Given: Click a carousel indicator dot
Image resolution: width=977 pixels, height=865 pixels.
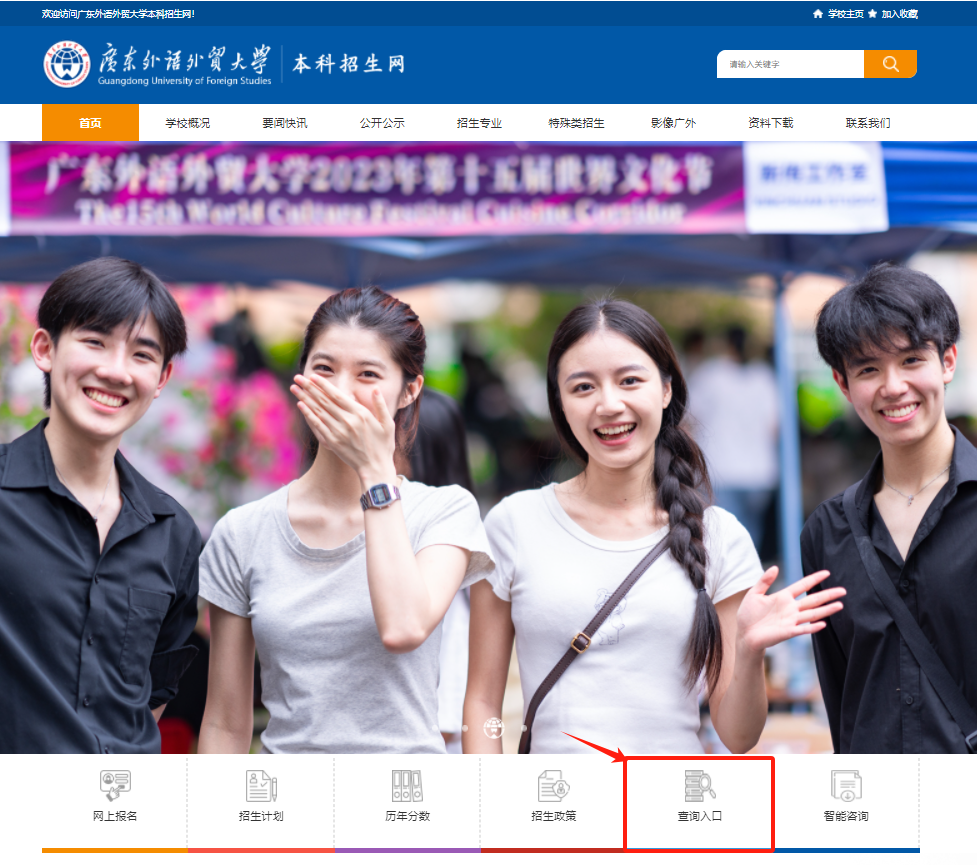Looking at the screenshot, I should pos(463,728).
